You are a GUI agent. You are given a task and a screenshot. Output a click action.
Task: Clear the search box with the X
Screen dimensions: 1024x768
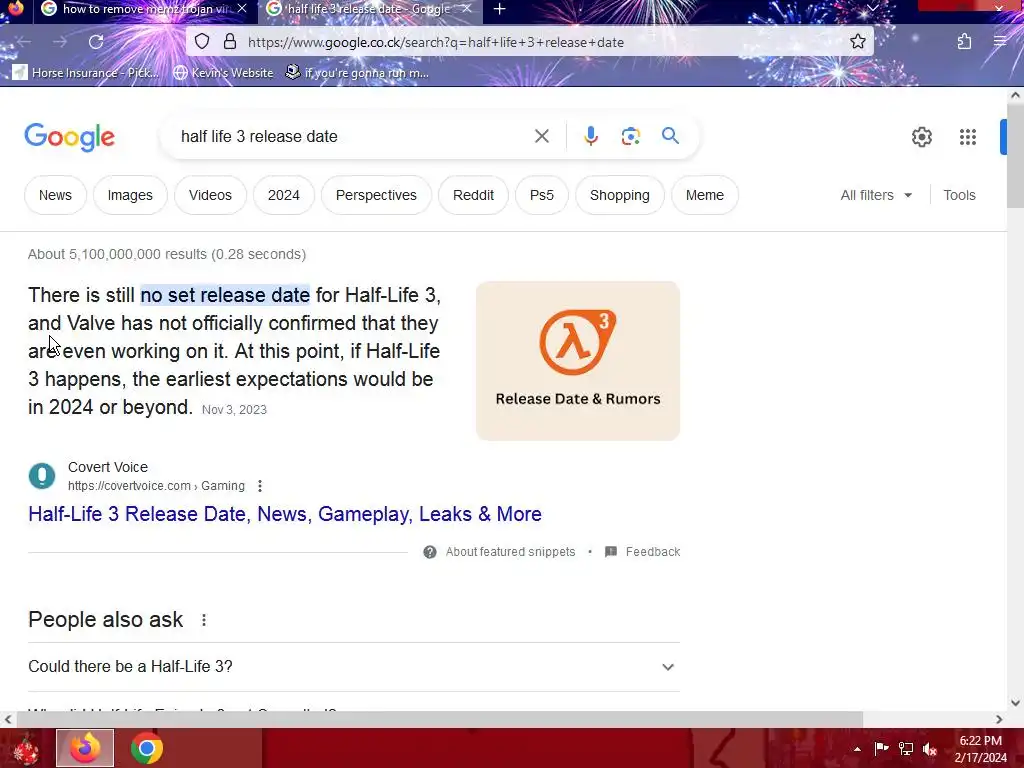541,136
